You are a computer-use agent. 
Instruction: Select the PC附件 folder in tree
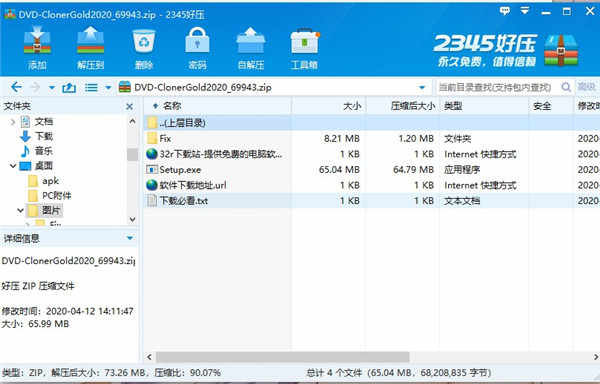tap(56, 195)
